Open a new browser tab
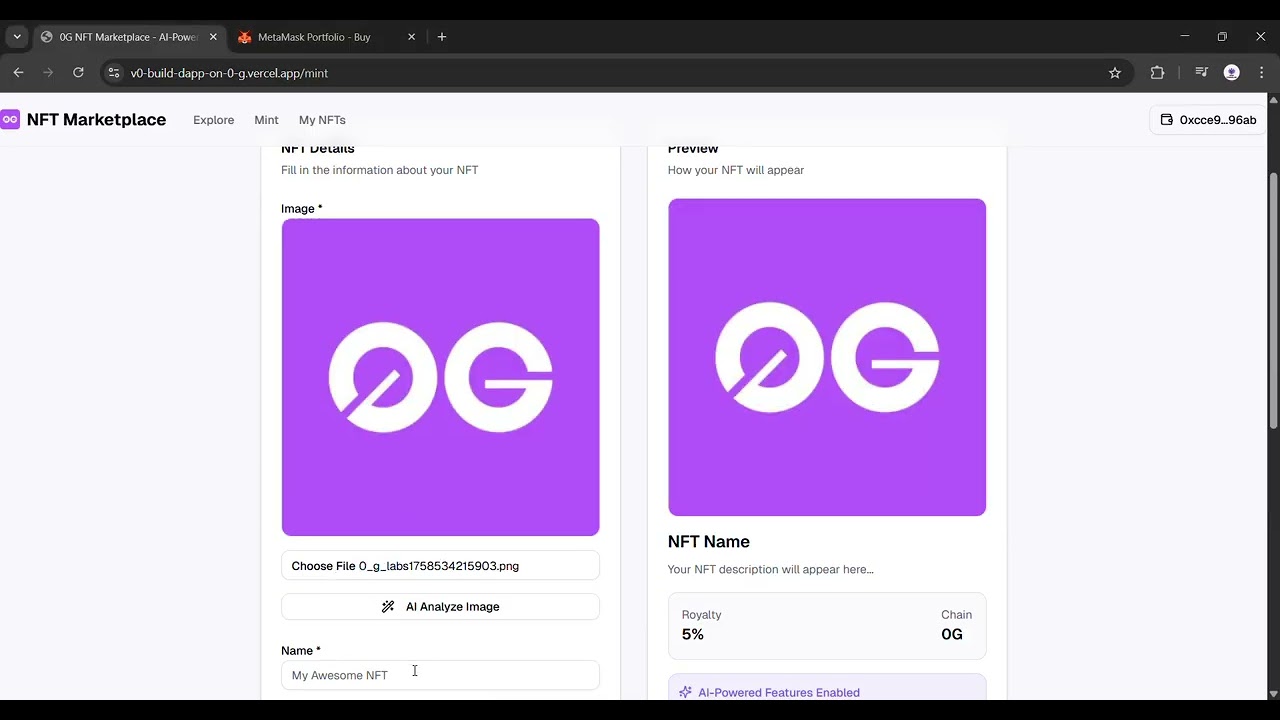 pos(442,37)
